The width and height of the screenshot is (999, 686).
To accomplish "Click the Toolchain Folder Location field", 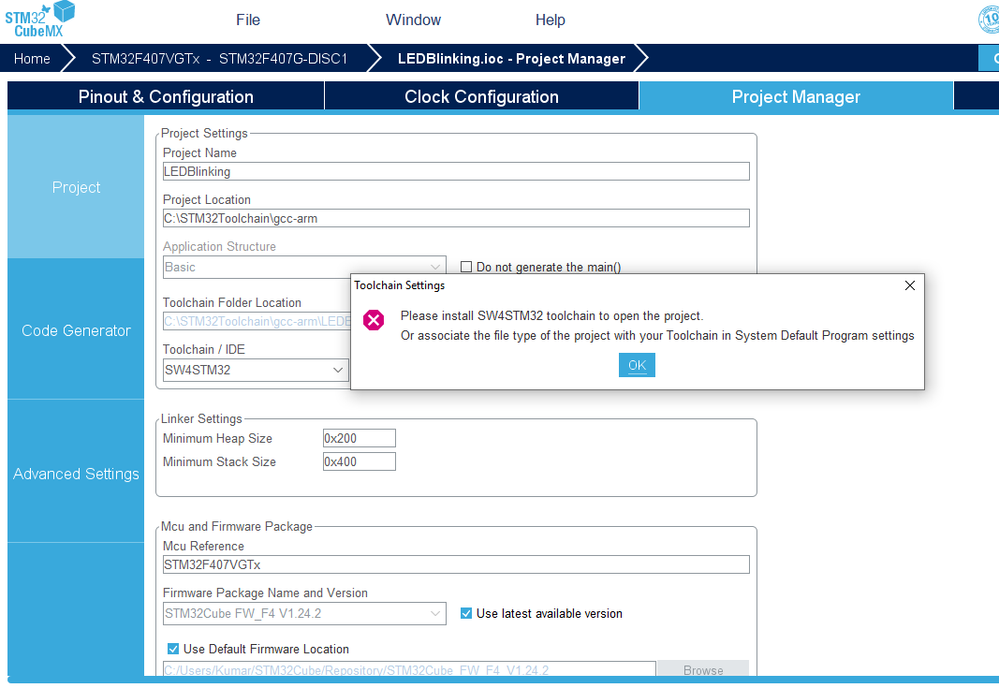I will point(257,321).
